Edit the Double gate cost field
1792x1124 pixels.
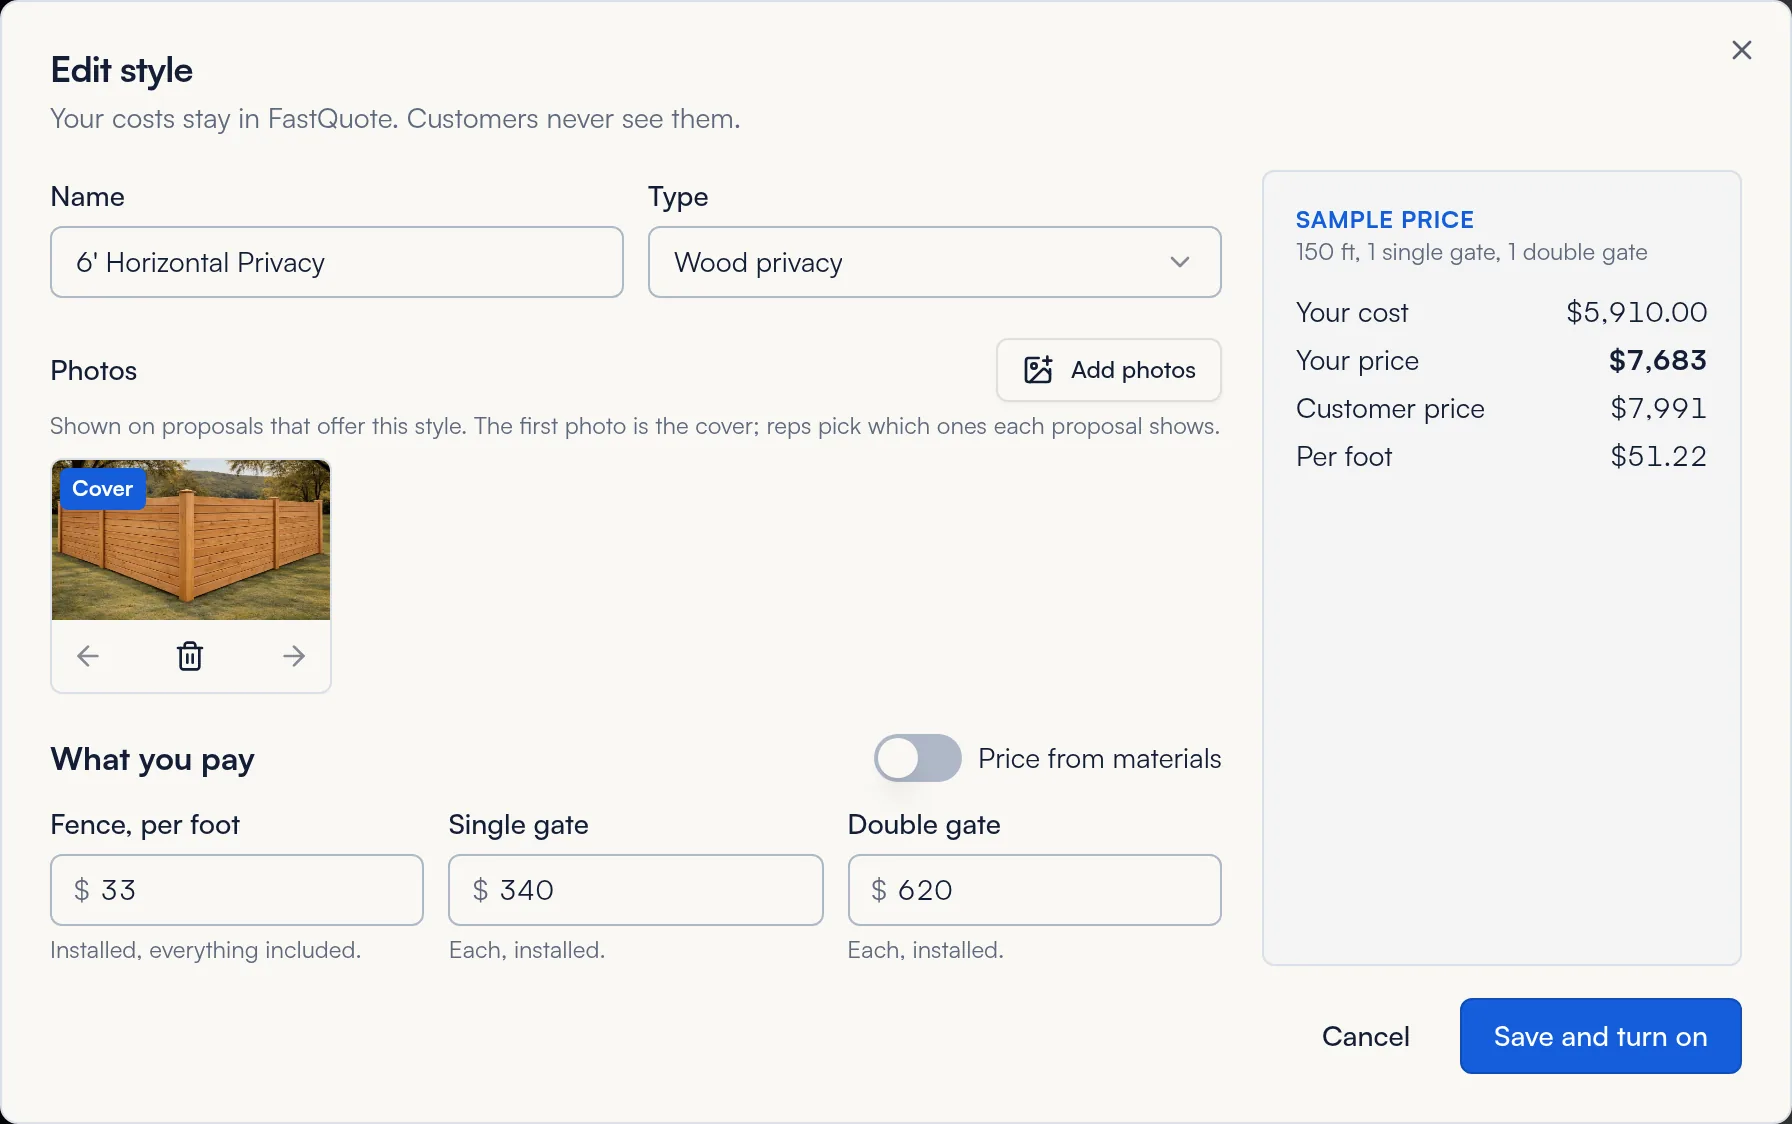point(1034,890)
